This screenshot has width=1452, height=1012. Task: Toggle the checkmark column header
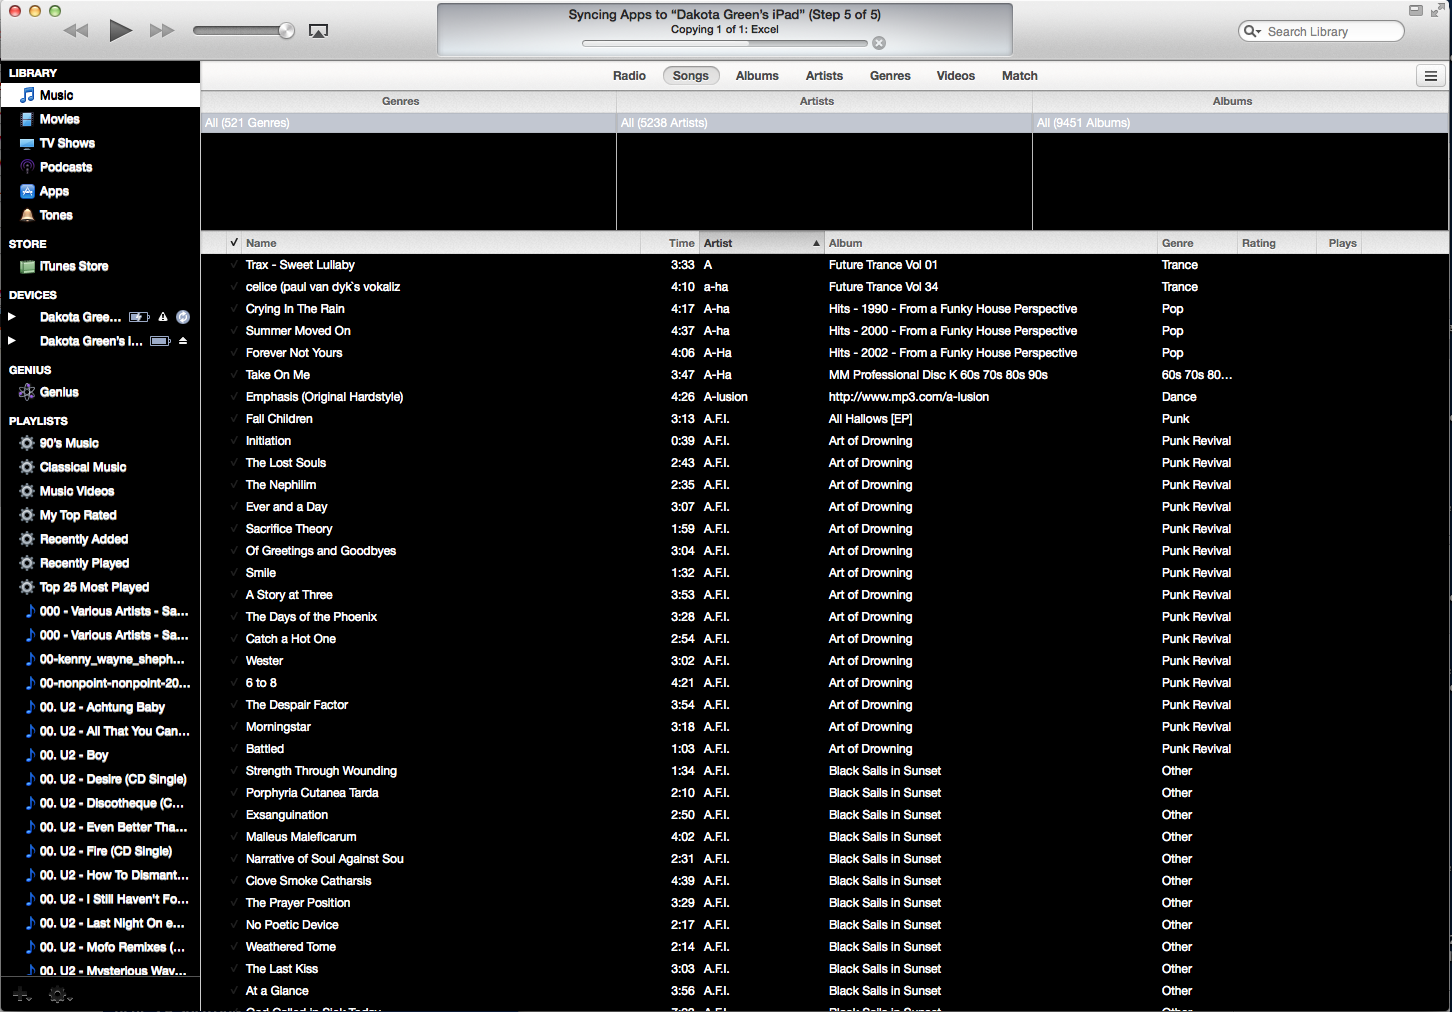(x=234, y=243)
